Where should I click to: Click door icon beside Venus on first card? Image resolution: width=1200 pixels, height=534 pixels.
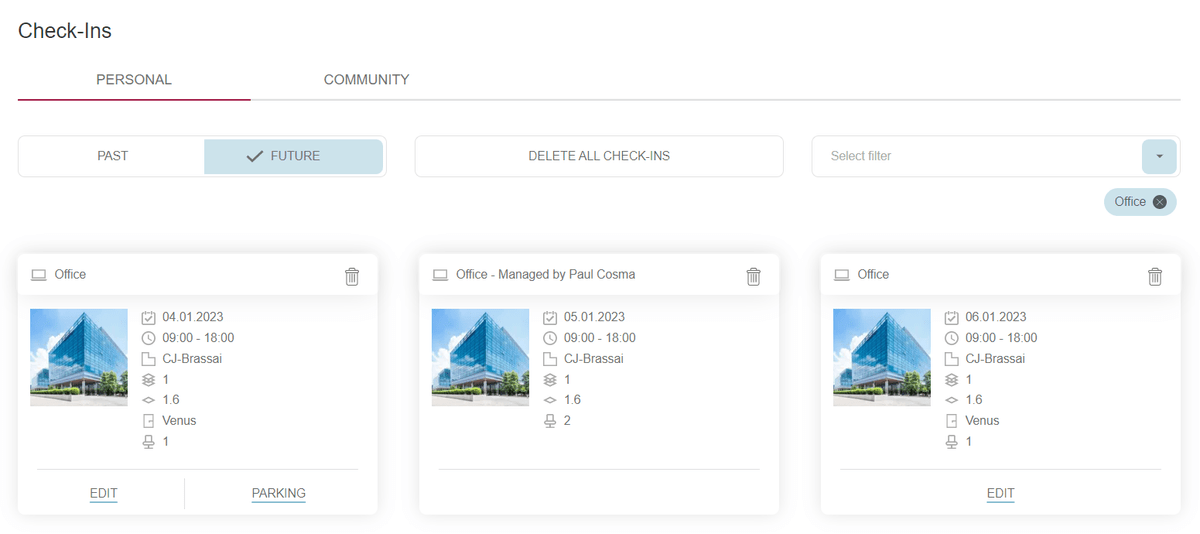(x=149, y=421)
